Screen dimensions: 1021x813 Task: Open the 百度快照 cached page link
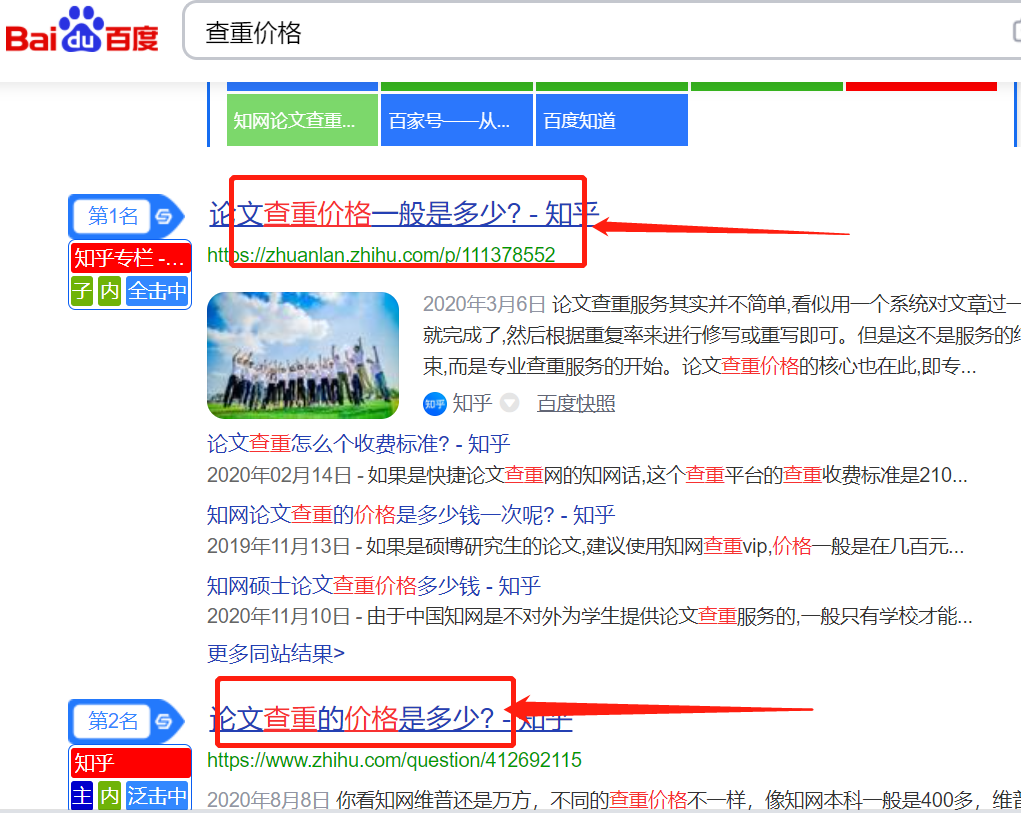(576, 404)
